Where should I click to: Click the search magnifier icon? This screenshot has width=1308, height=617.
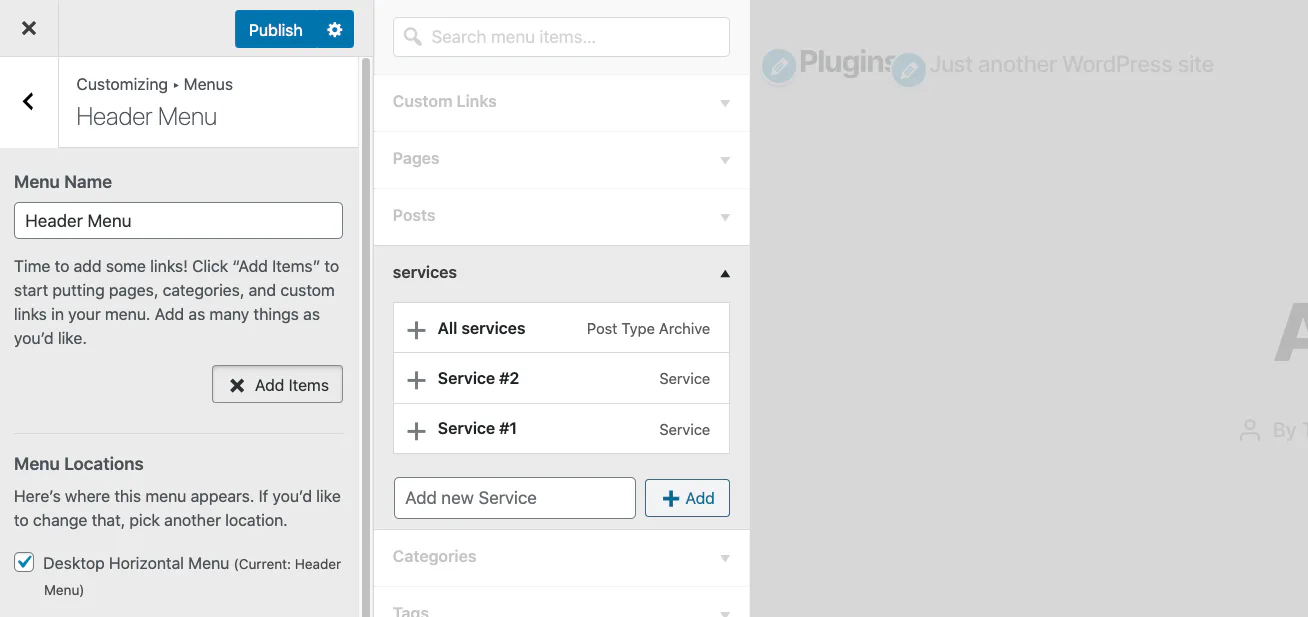[413, 37]
